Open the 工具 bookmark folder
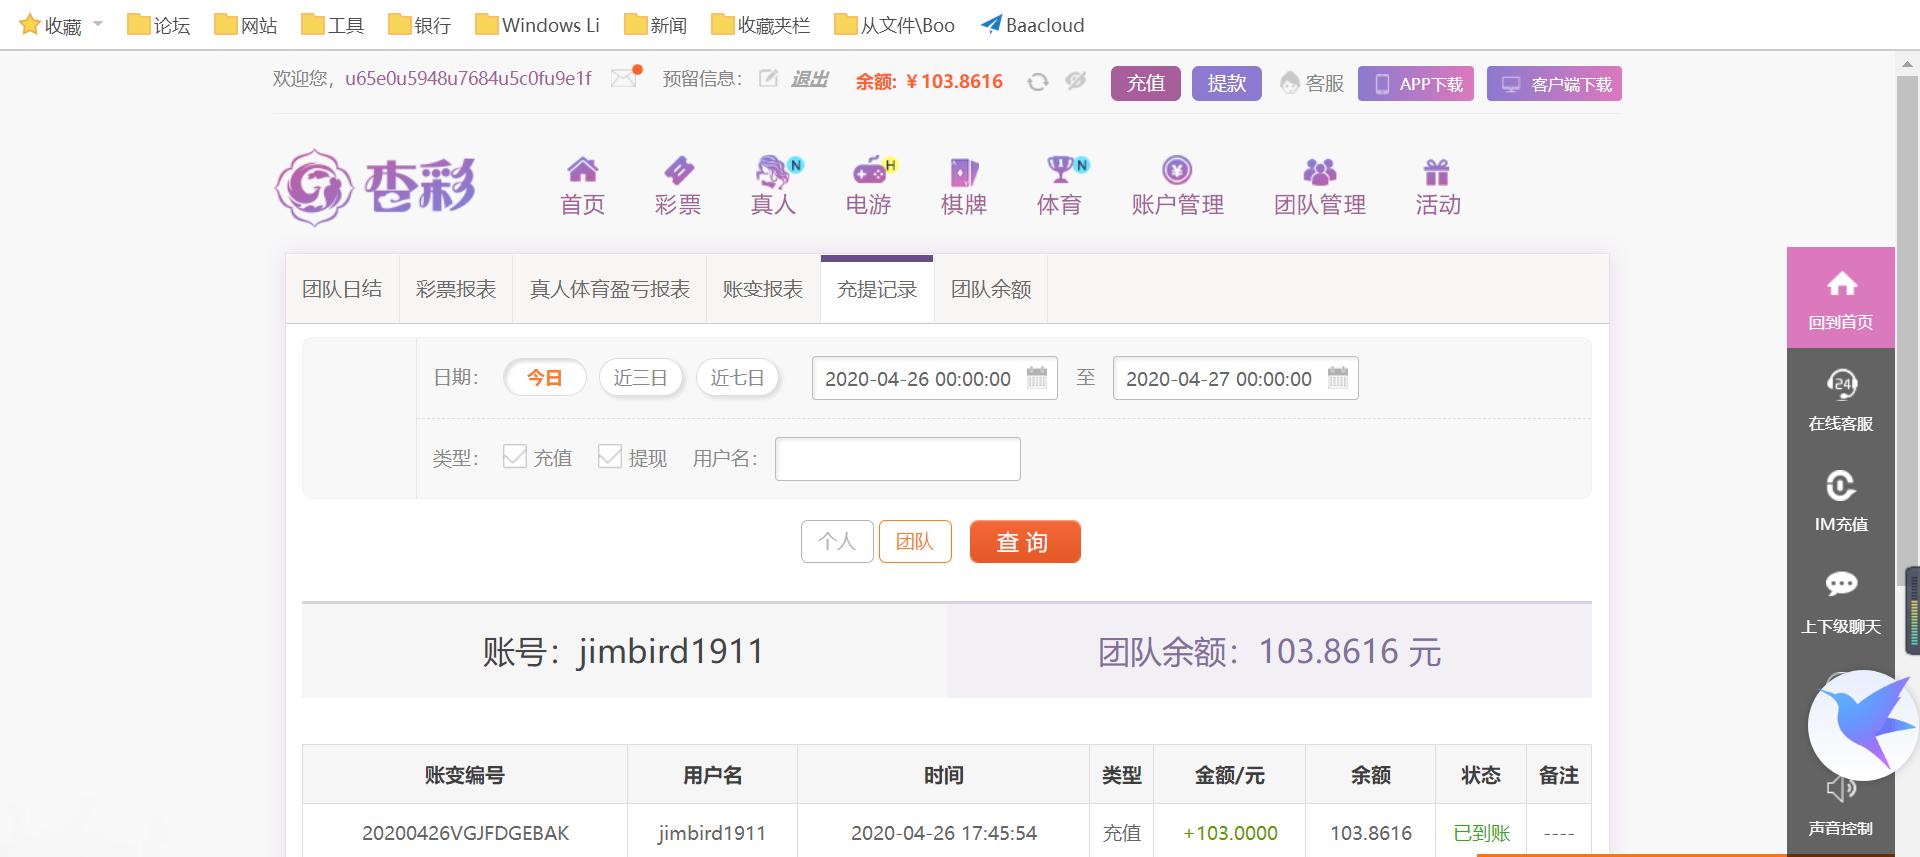Screen dimensions: 1920x857 (x=333, y=25)
